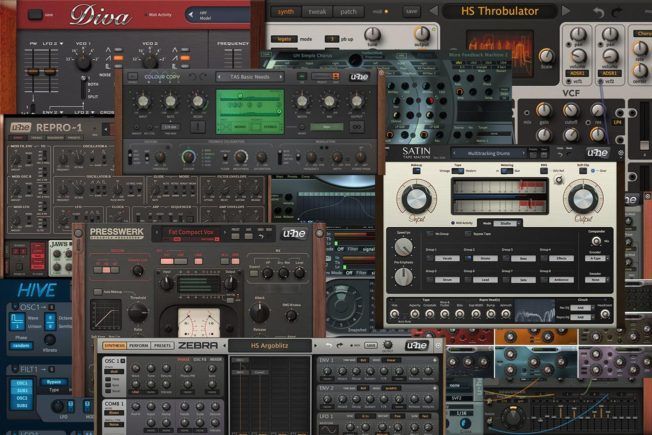Open the synth tab in the HS Throbulator plugin

[286, 12]
